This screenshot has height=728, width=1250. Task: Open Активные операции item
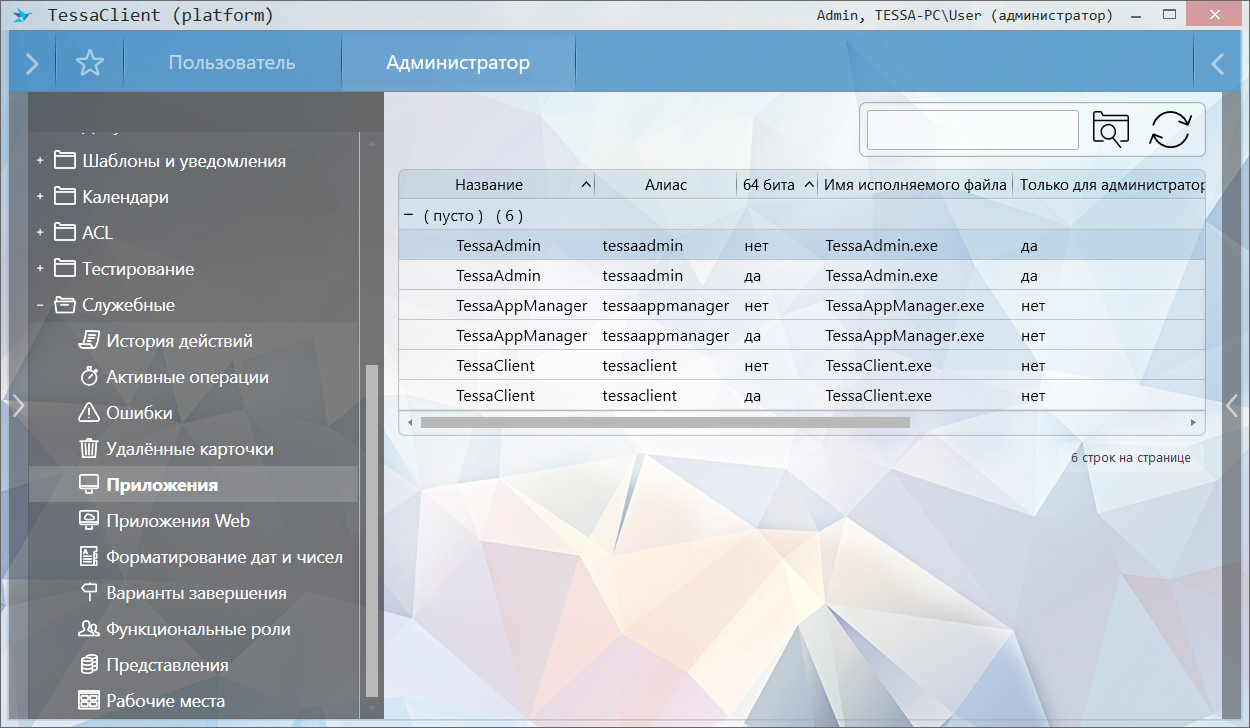click(187, 377)
